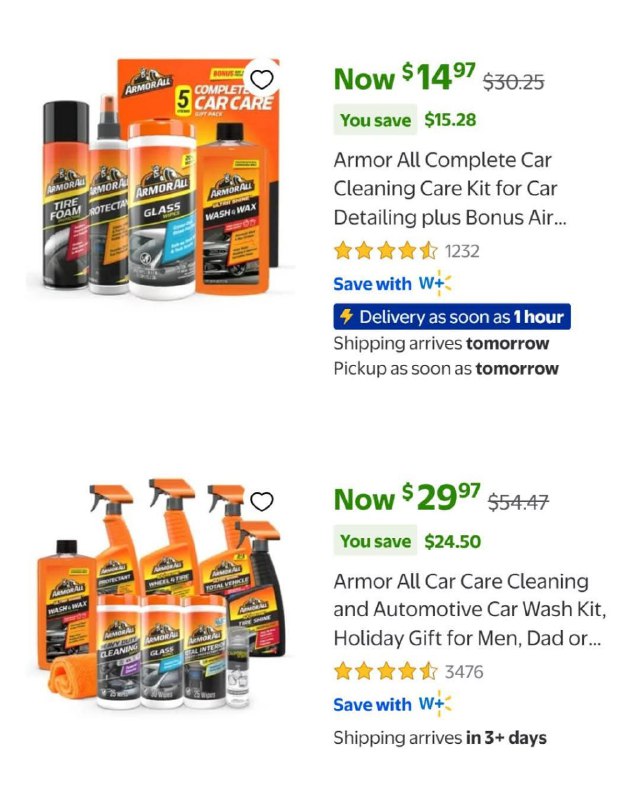The width and height of the screenshot is (640, 800).
Task: View star rating with 3476 reviews
Action: [x=386, y=672]
